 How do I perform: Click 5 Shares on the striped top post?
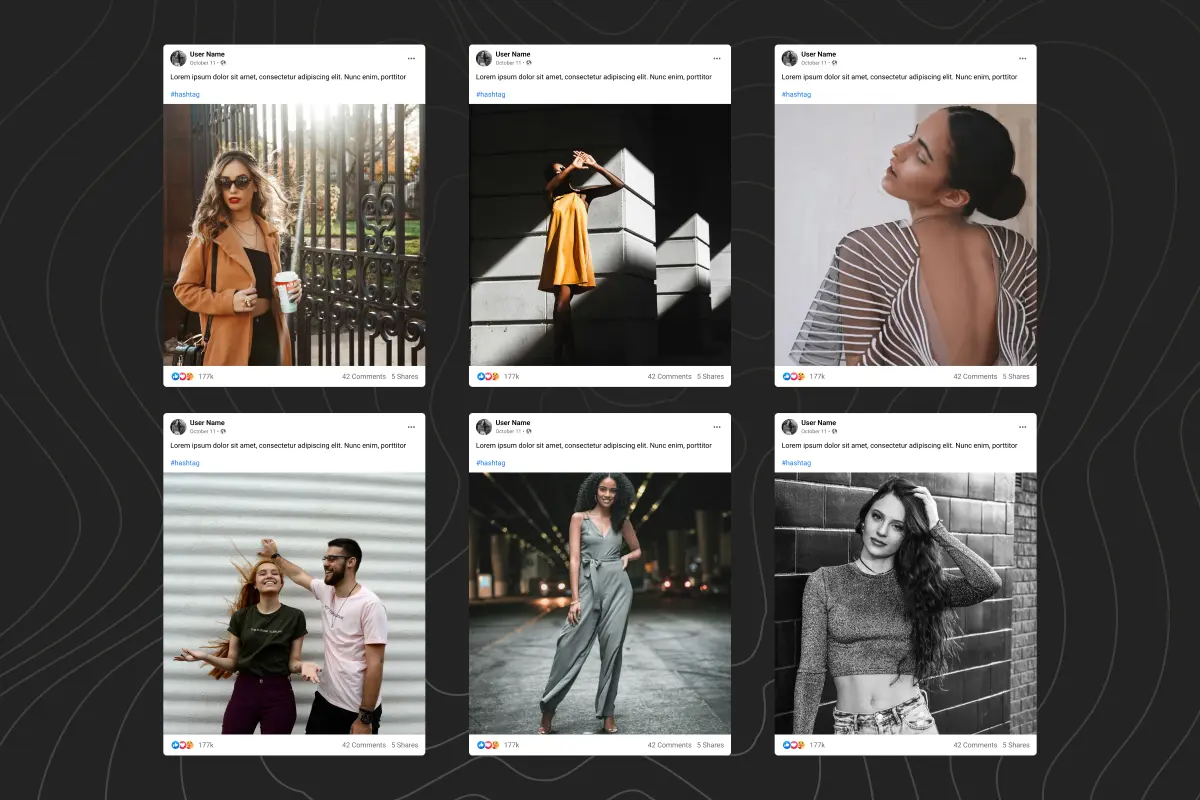pyautogui.click(x=1017, y=377)
